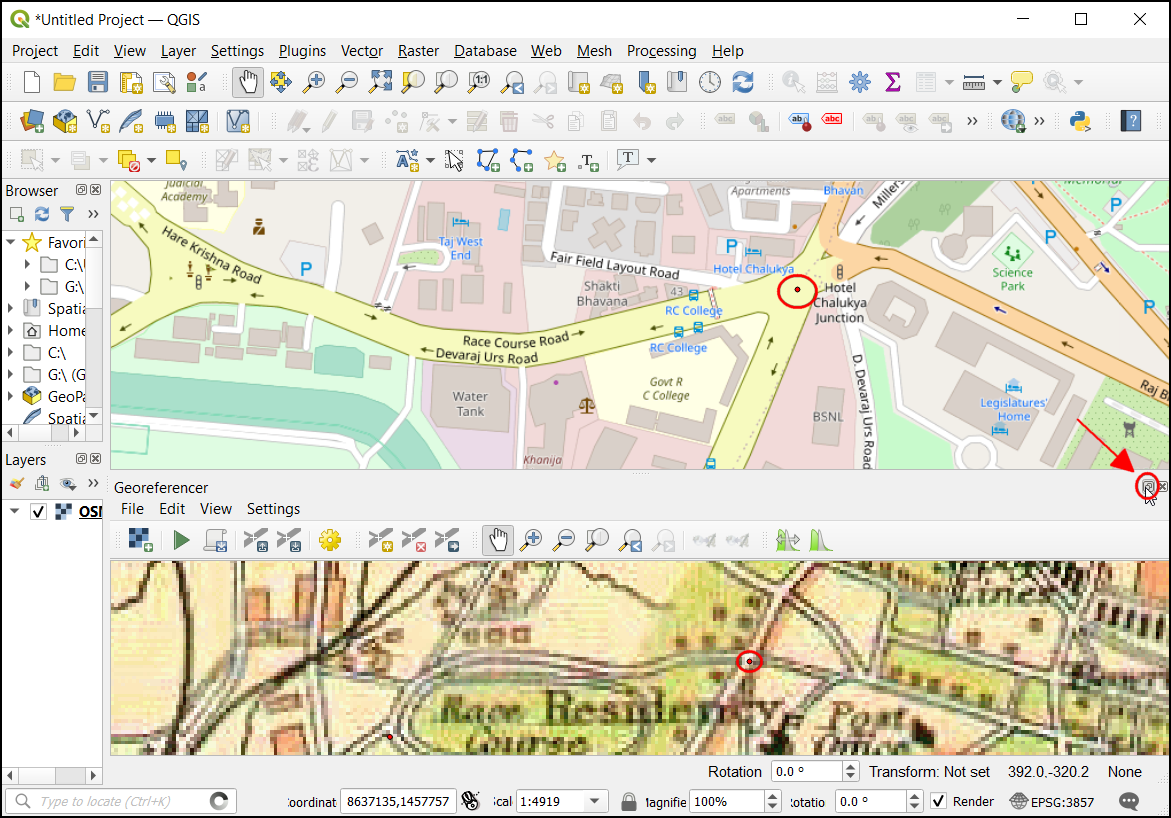1171x818 pixels.
Task: Open the measure tool dropdown arrow
Action: pos(997,82)
